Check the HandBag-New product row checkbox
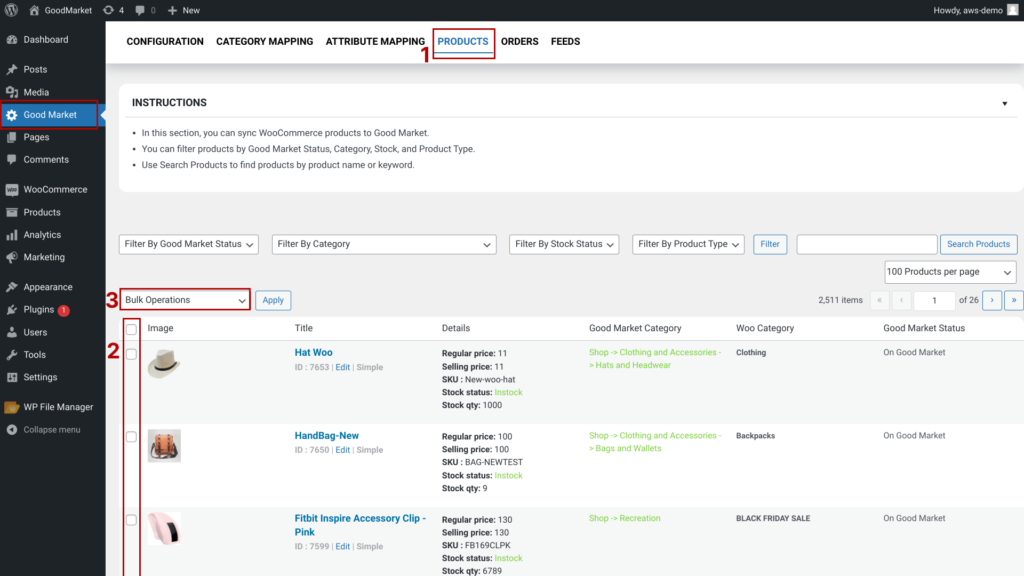Image resolution: width=1024 pixels, height=576 pixels. (x=131, y=437)
